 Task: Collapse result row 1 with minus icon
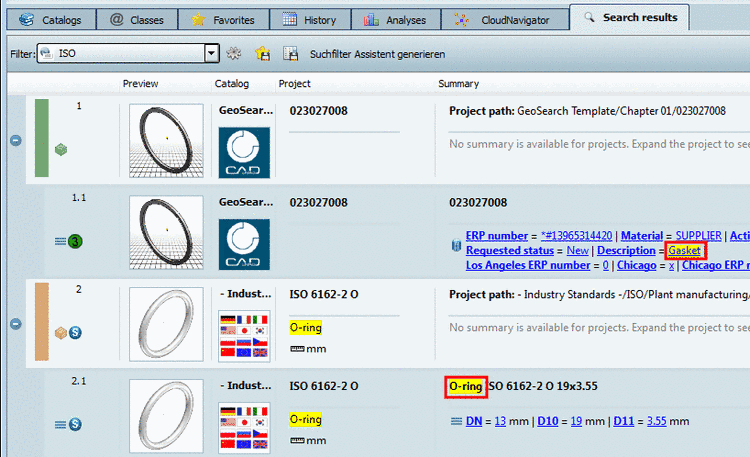pos(16,140)
